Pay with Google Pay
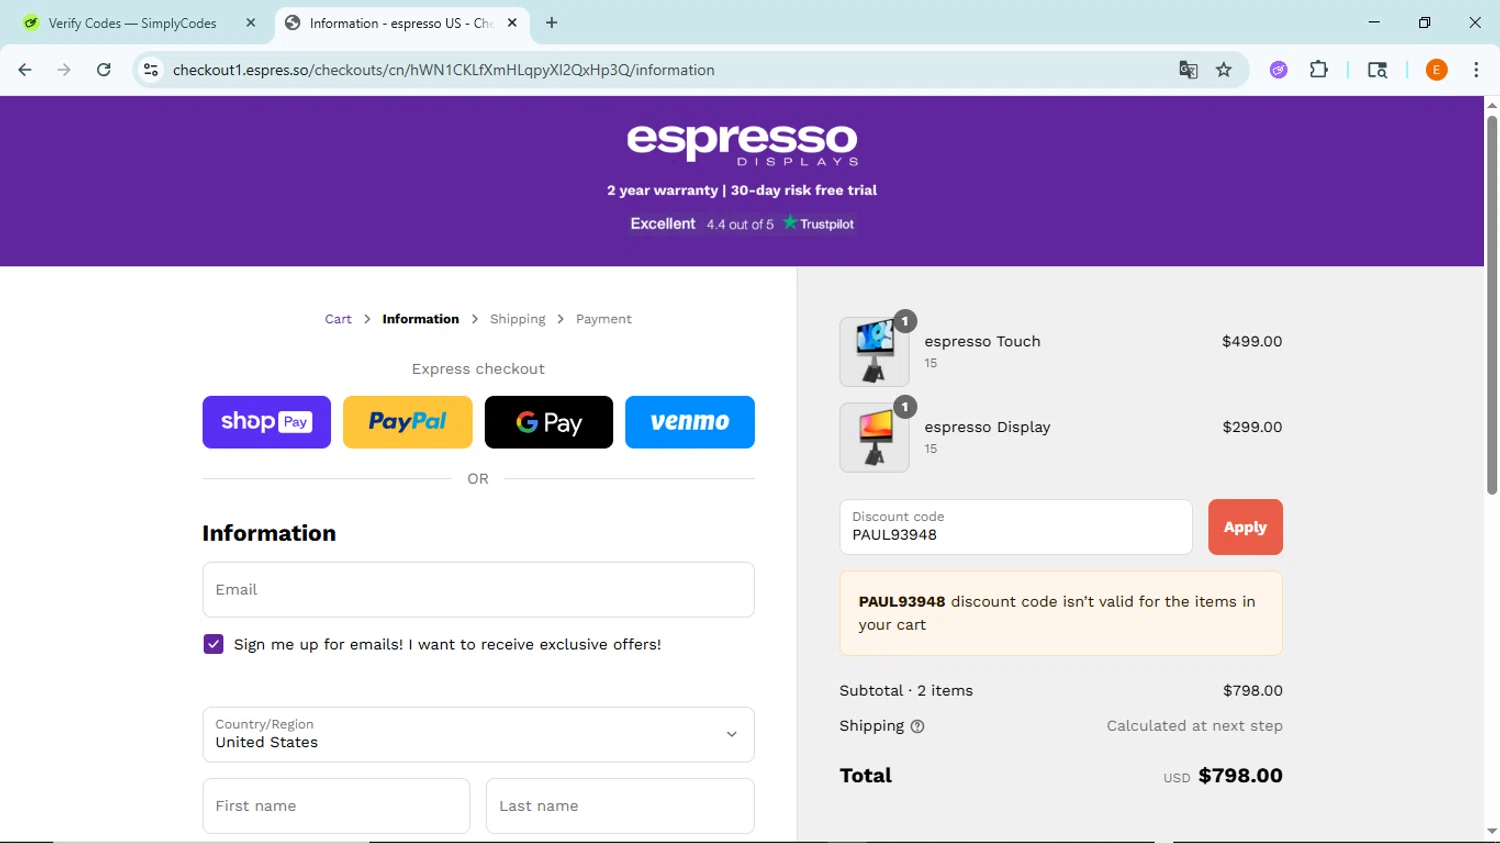This screenshot has width=1500, height=843. tap(548, 422)
